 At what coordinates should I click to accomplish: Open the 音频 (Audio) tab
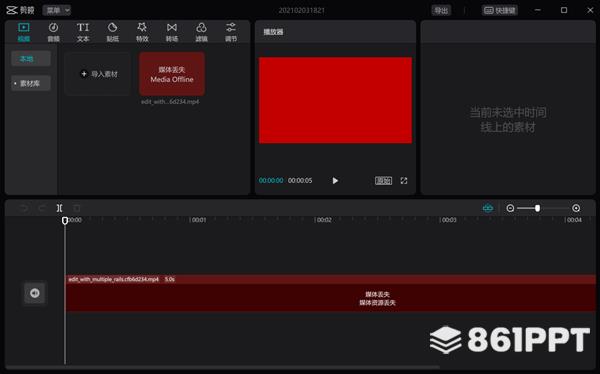point(53,32)
